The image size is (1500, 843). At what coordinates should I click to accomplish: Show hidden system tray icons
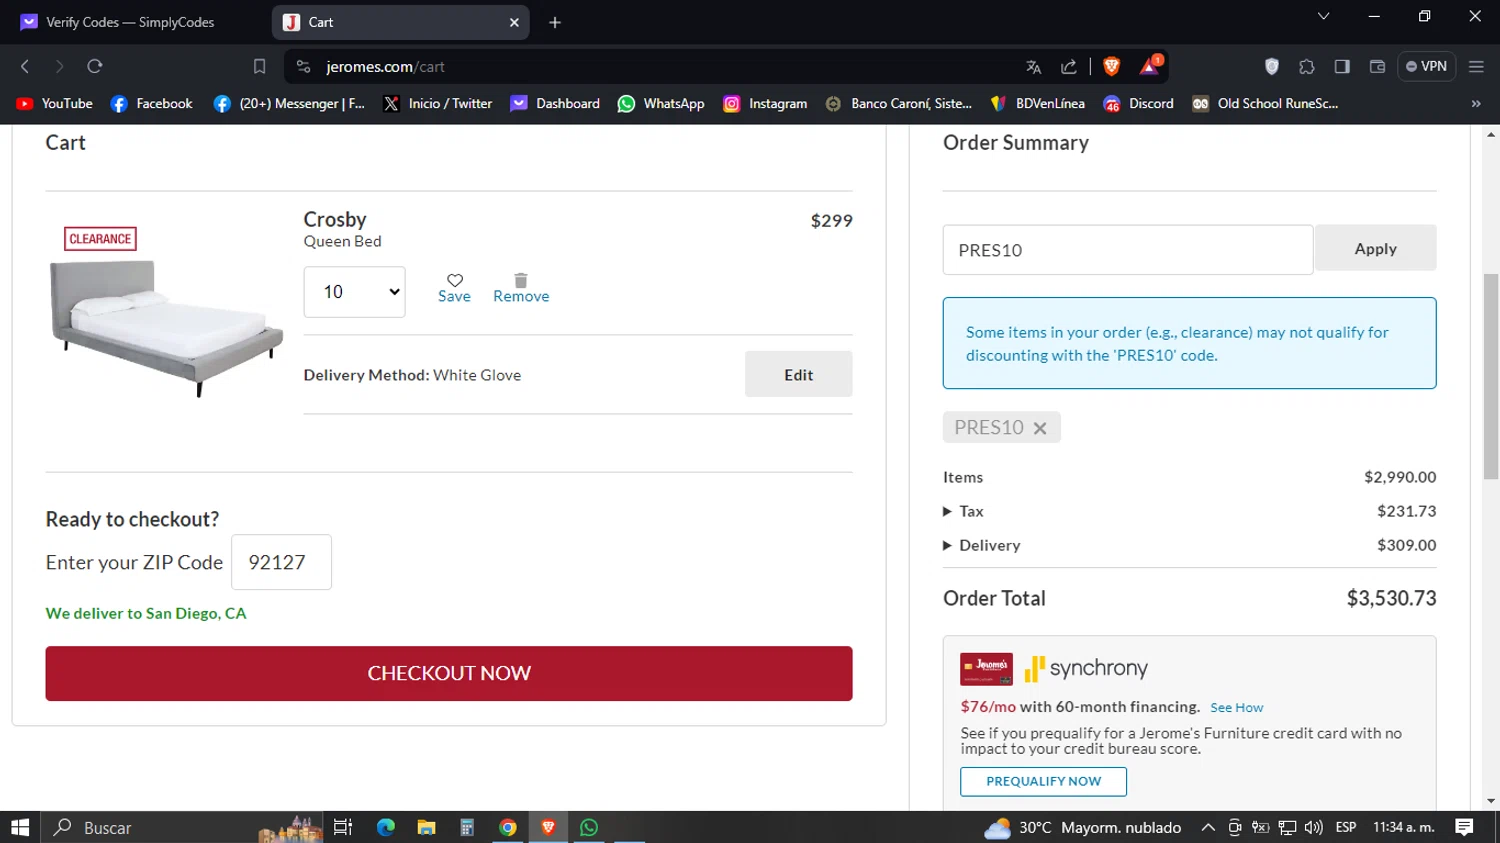pyautogui.click(x=1208, y=827)
